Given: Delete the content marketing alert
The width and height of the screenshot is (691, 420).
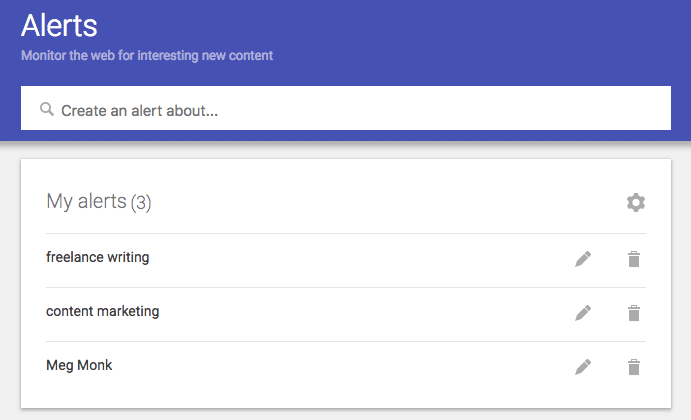Looking at the screenshot, I should coord(634,313).
